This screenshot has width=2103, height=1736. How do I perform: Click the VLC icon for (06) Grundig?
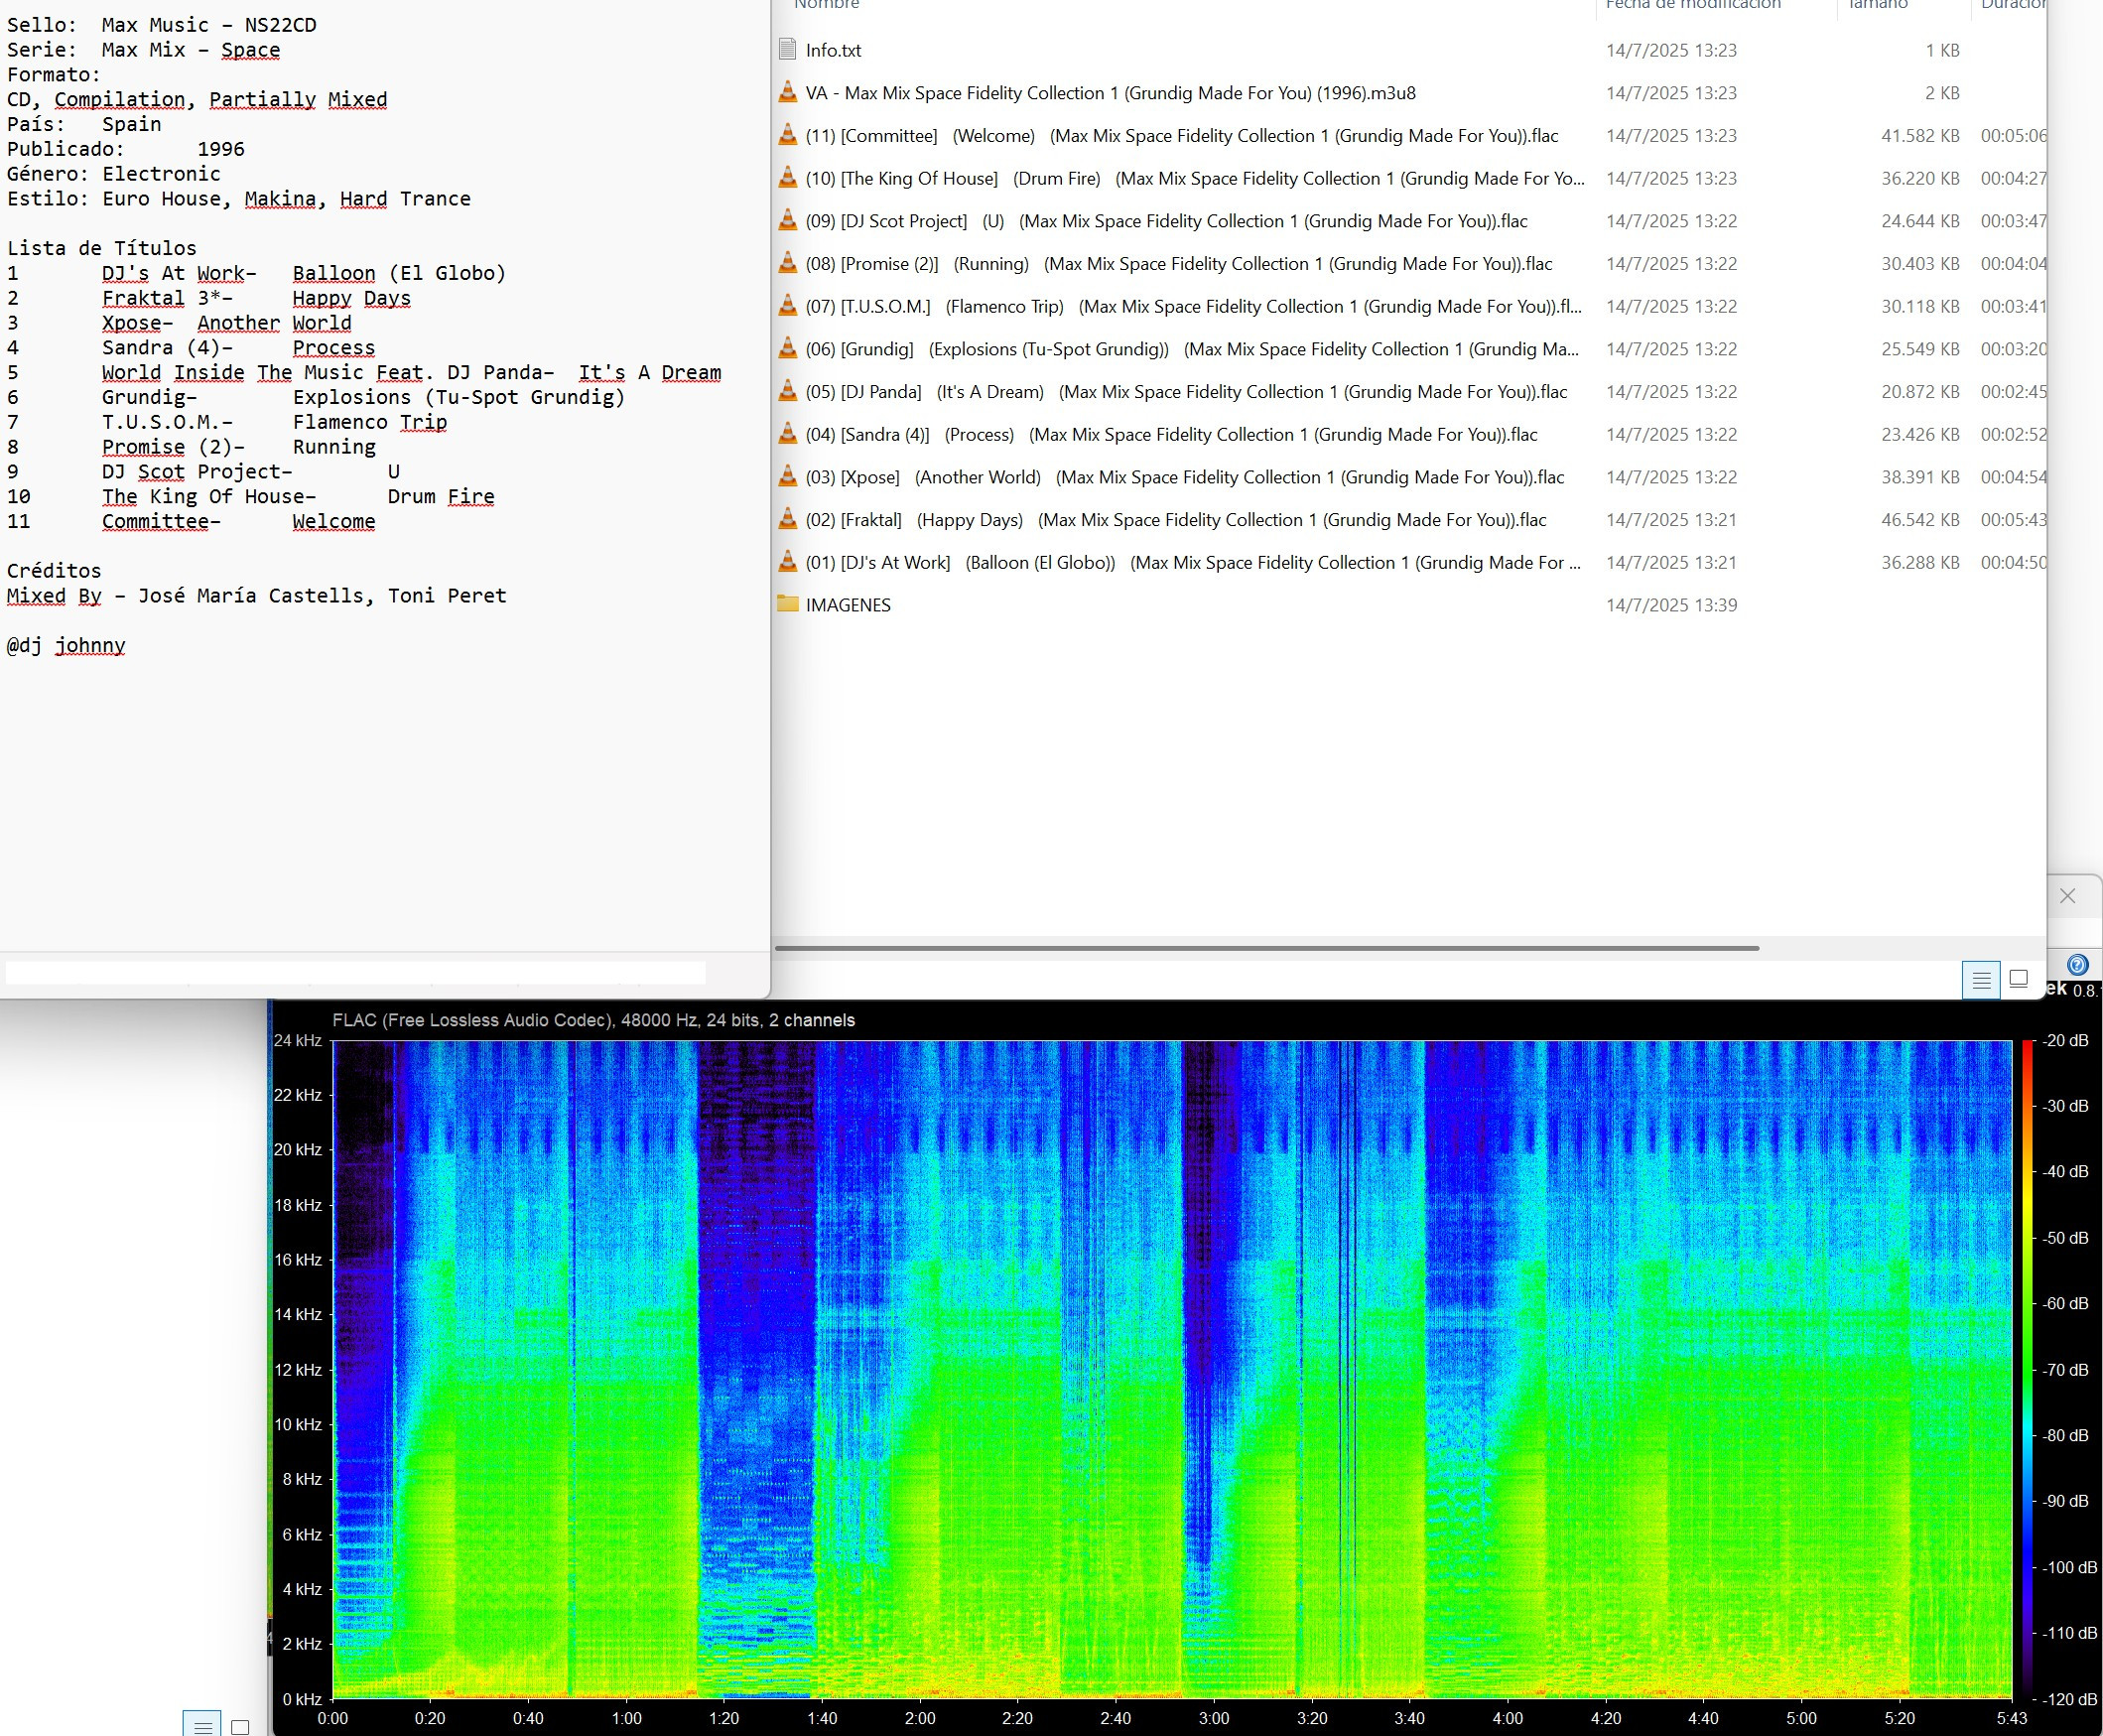point(788,349)
